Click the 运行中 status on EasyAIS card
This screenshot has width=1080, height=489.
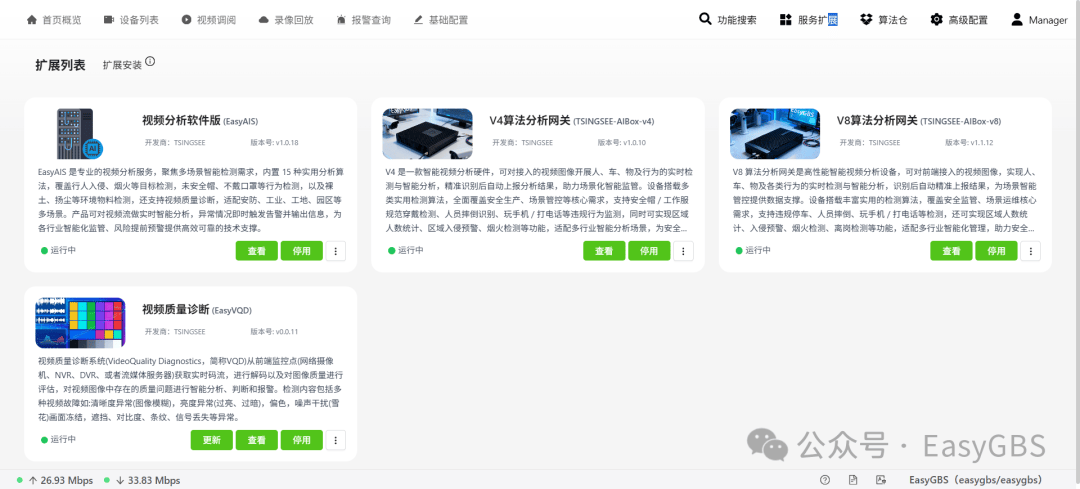pyautogui.click(x=59, y=250)
